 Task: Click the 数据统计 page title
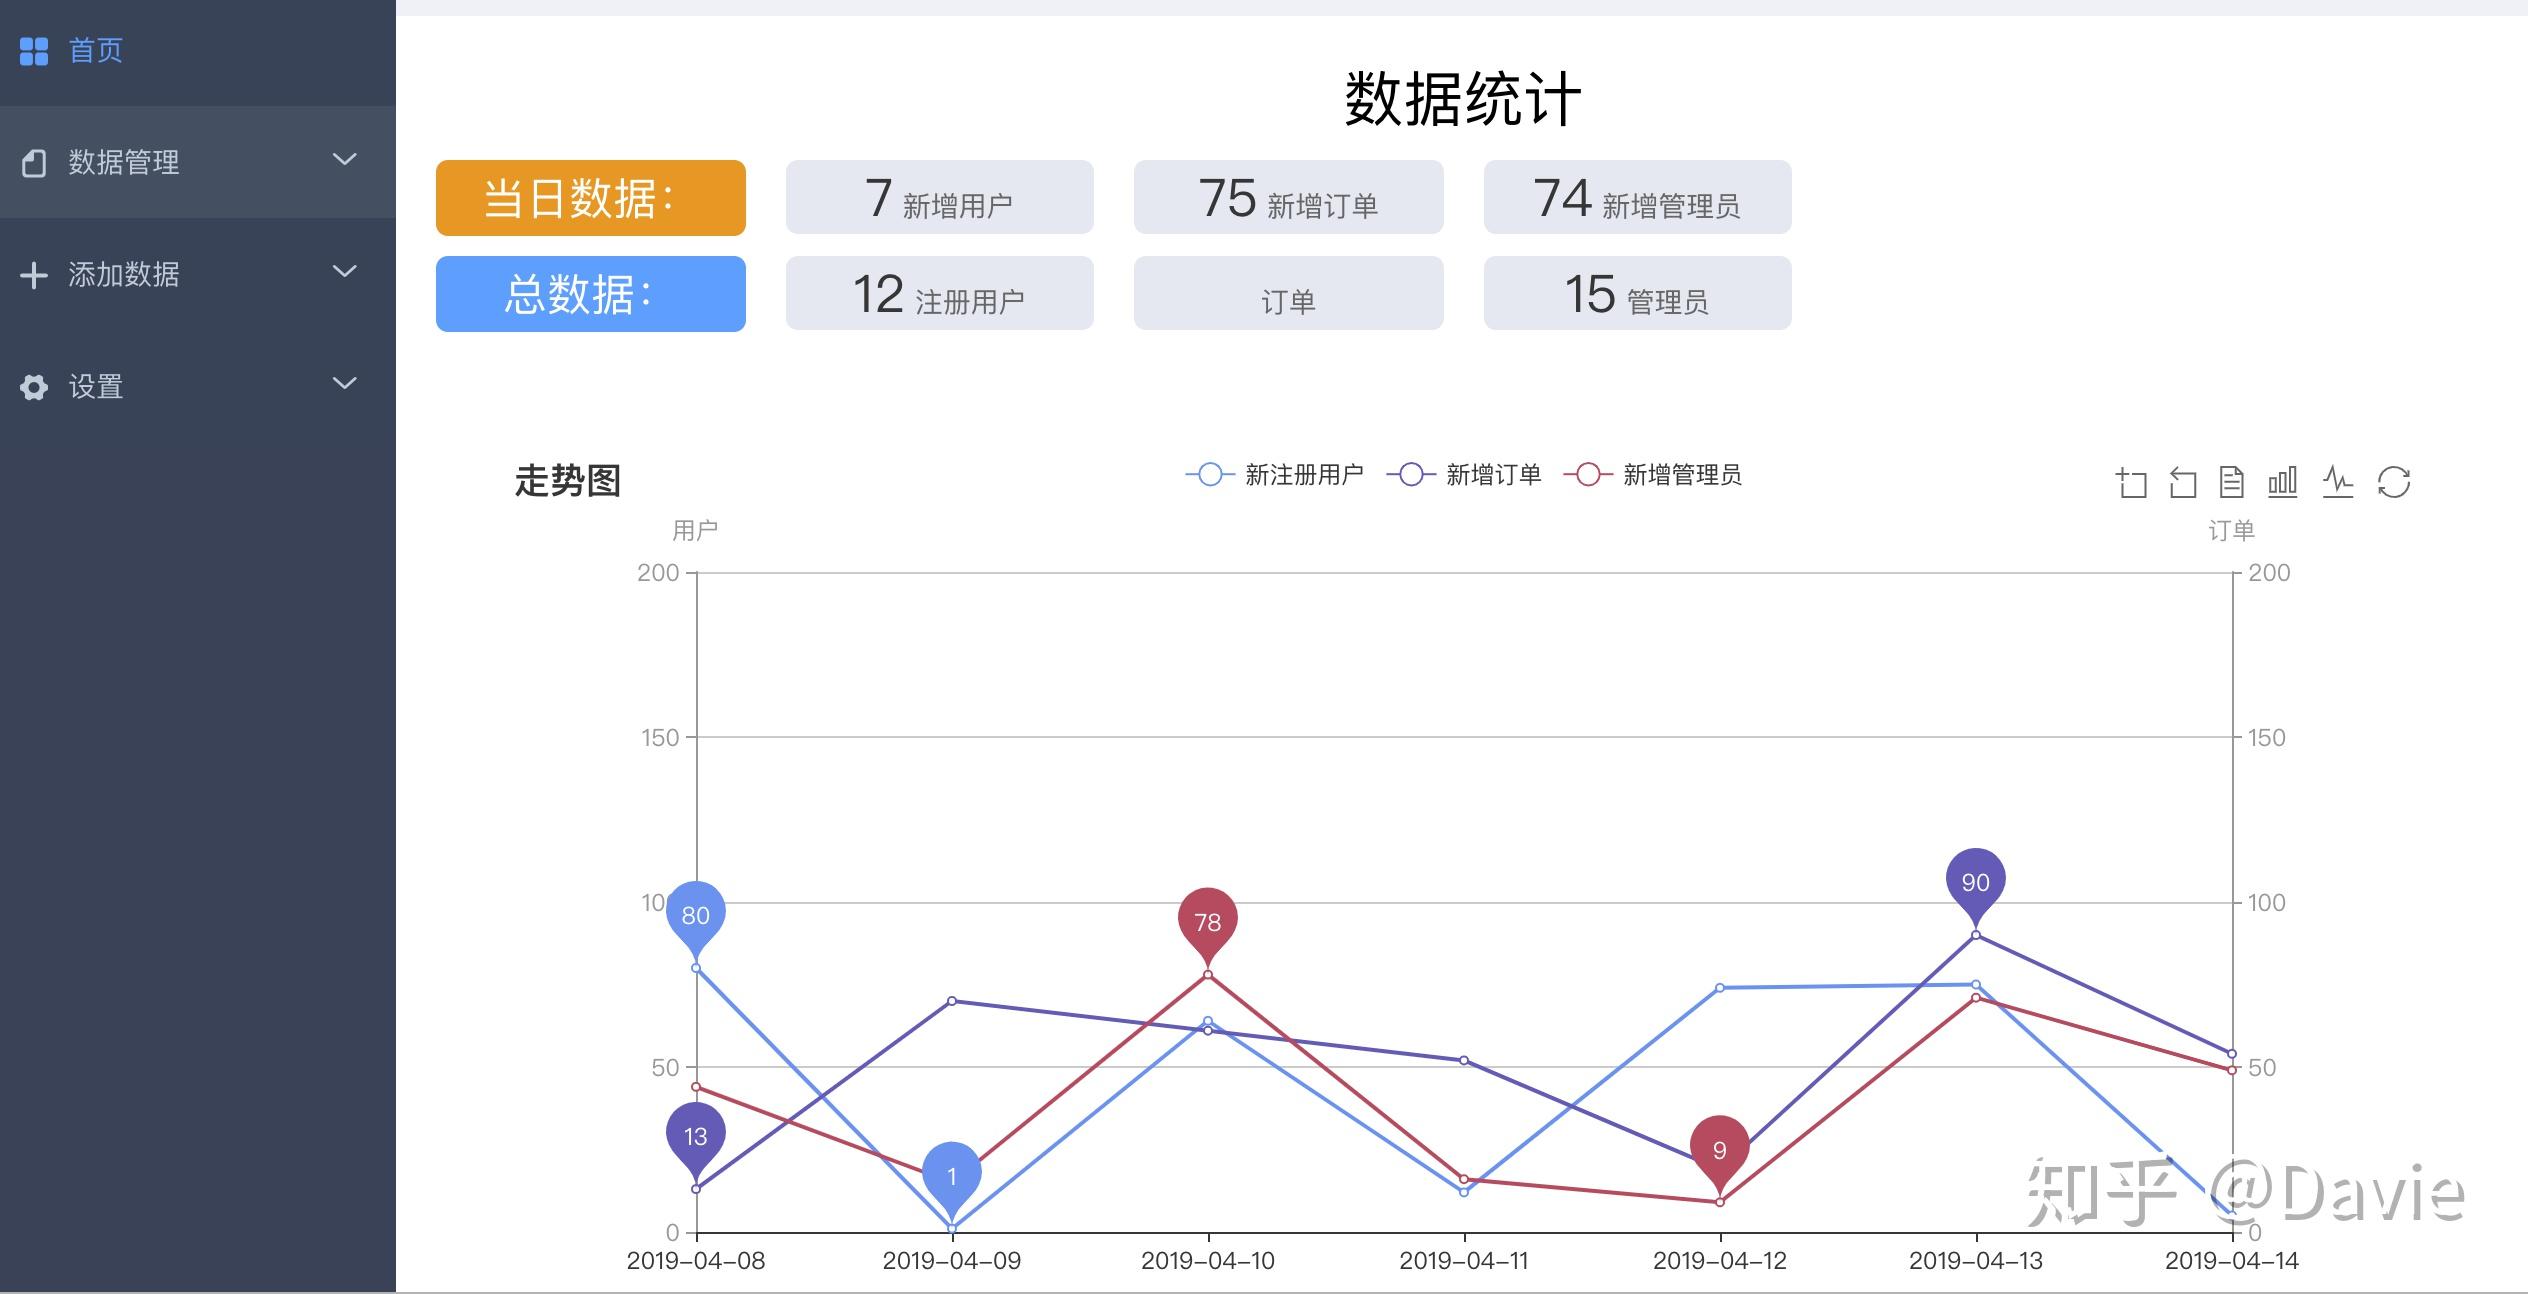[x=1463, y=99]
